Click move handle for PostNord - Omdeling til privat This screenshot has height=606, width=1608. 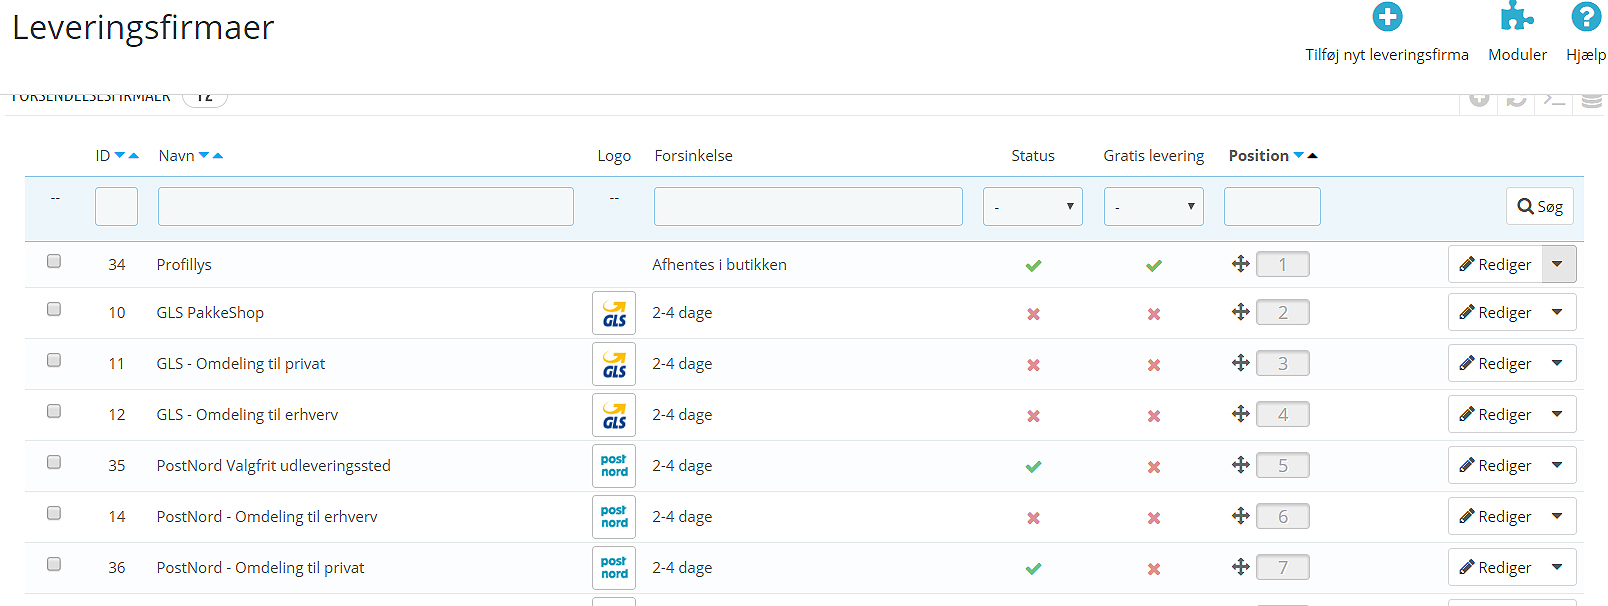[x=1241, y=567]
